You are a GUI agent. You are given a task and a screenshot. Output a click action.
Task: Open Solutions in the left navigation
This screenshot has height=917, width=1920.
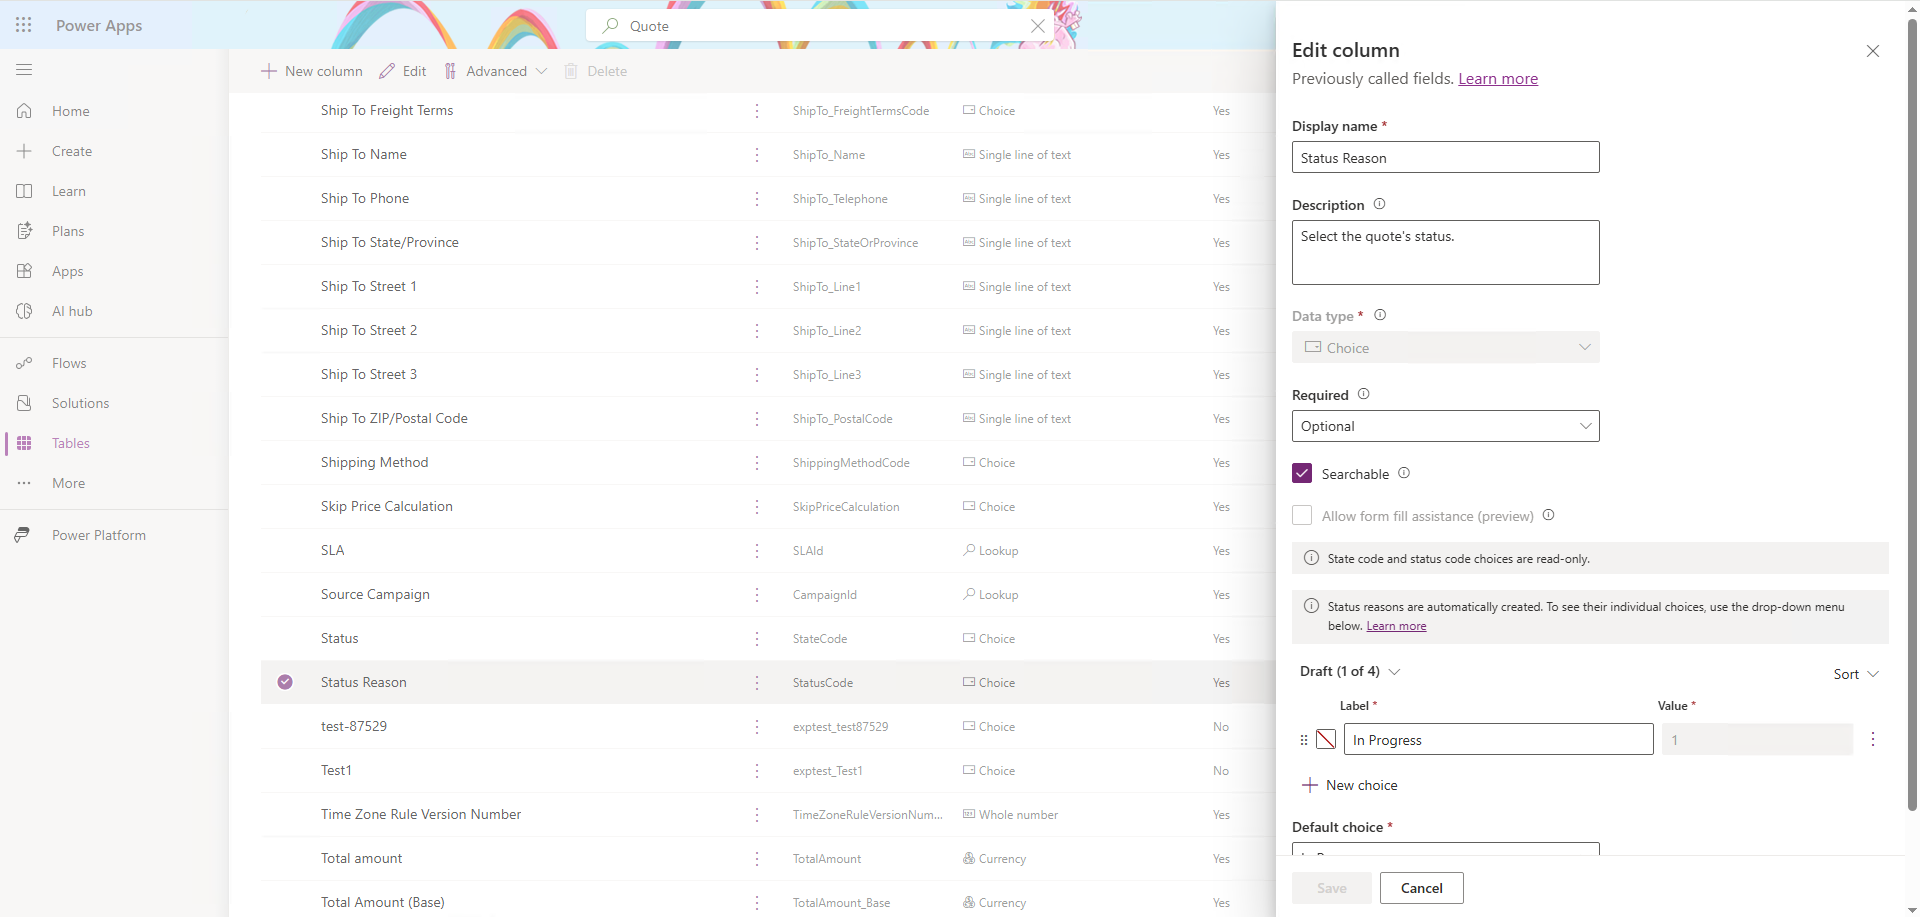coord(80,403)
